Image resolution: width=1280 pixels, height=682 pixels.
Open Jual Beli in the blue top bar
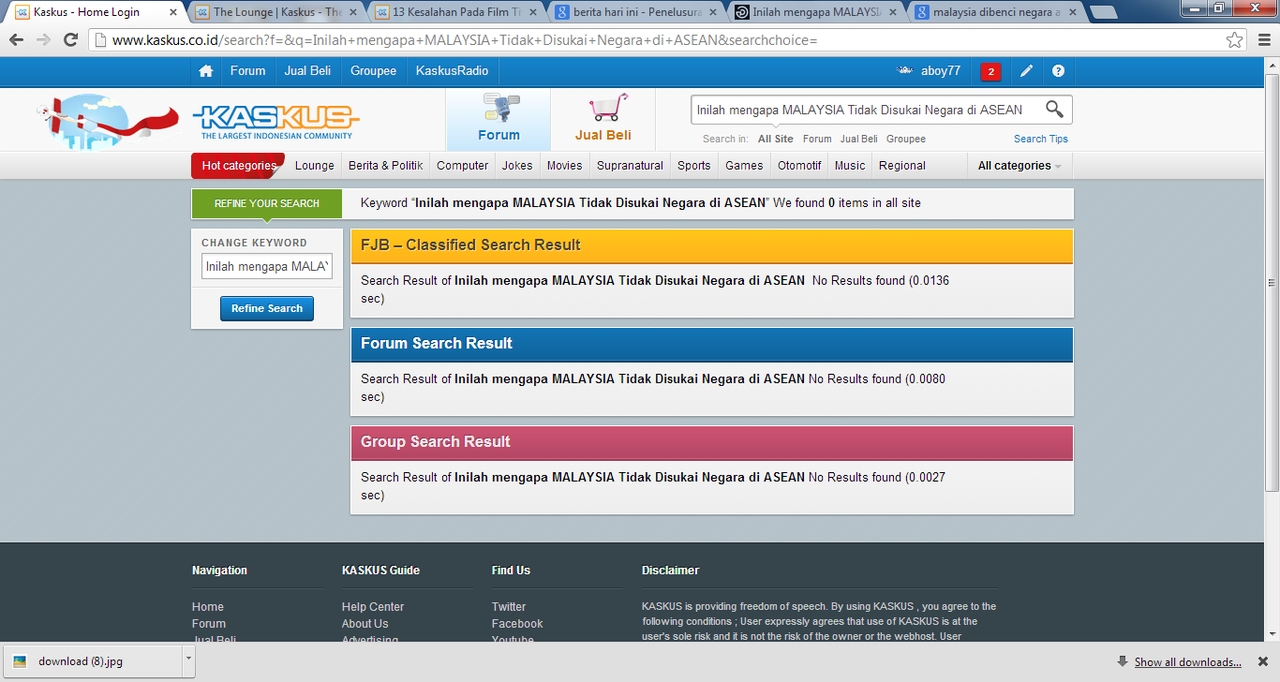pyautogui.click(x=308, y=71)
